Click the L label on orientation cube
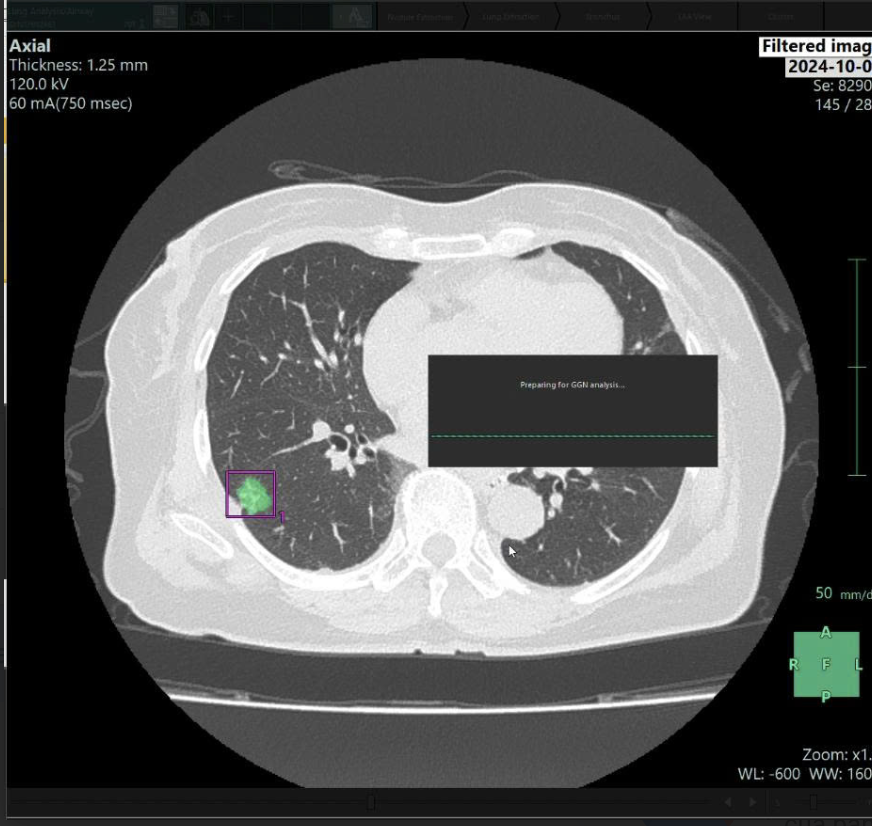872x826 pixels. pyautogui.click(x=858, y=665)
